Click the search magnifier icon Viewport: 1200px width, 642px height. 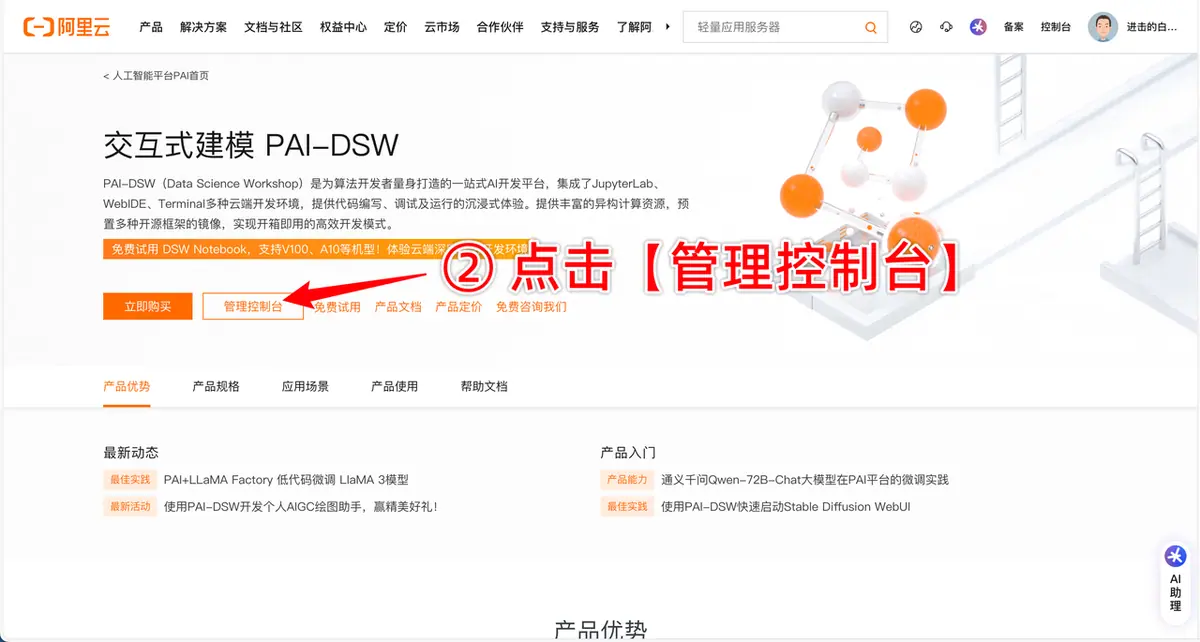click(x=871, y=28)
